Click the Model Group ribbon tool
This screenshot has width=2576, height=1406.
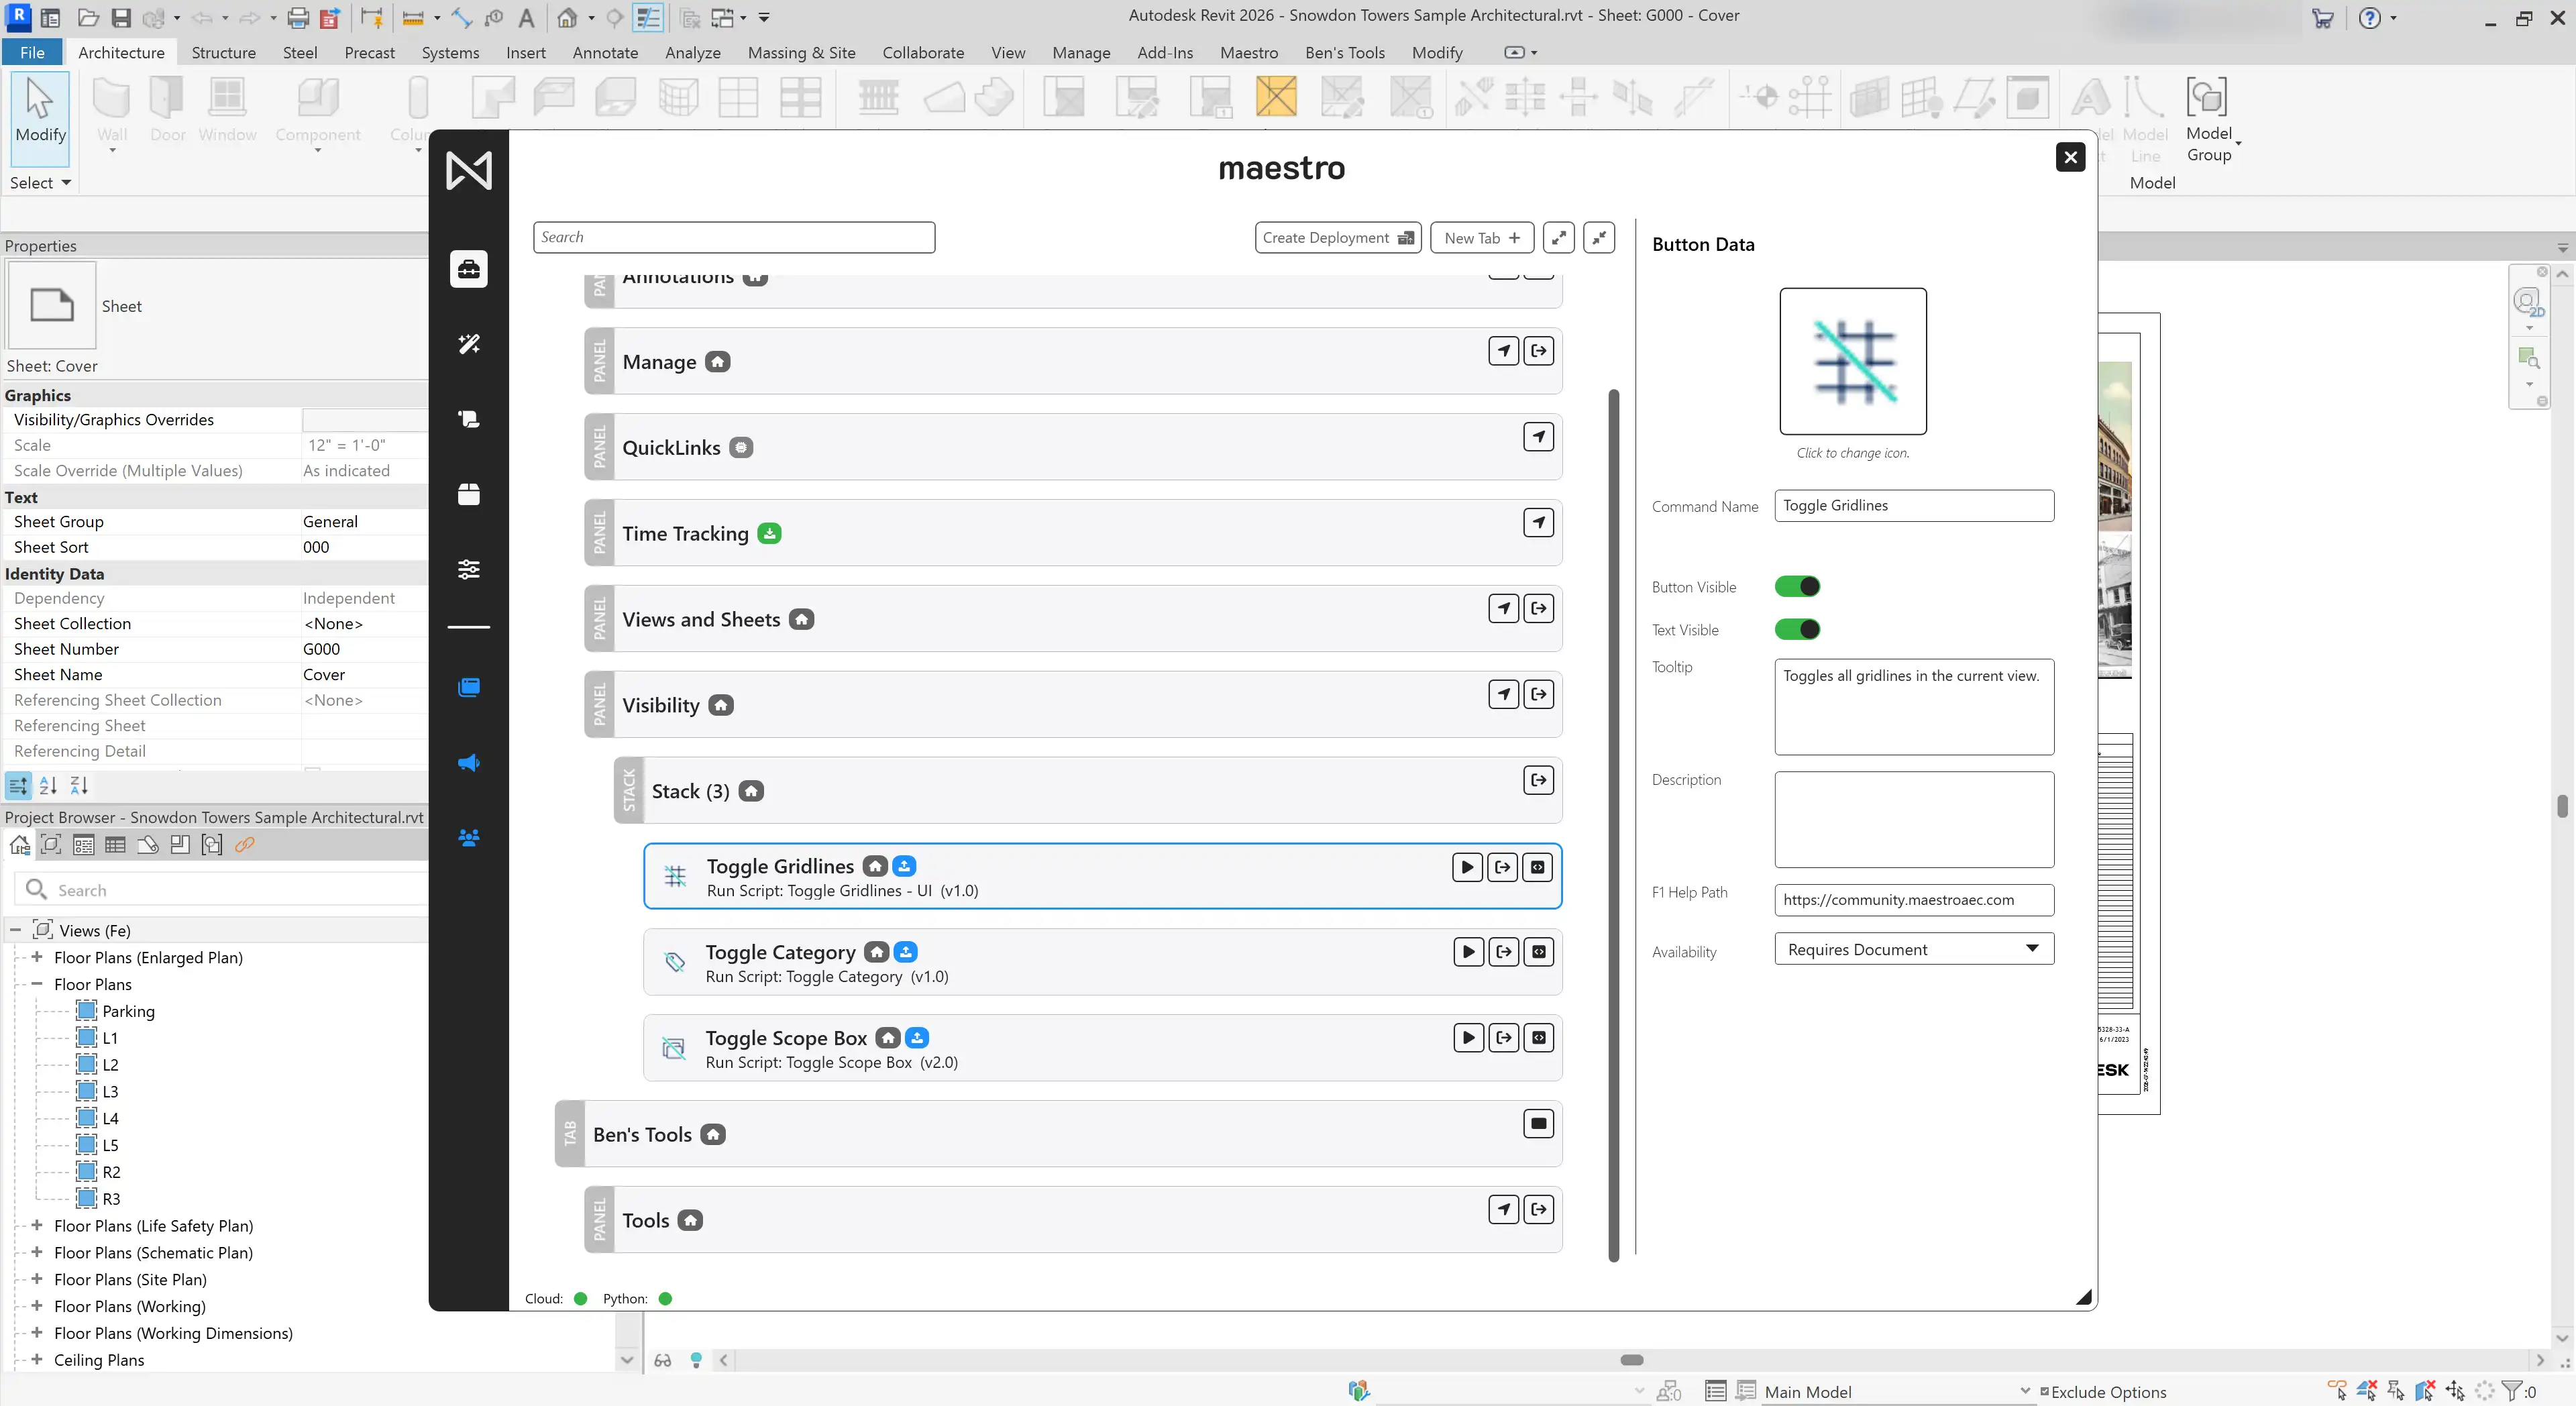pyautogui.click(x=2209, y=120)
